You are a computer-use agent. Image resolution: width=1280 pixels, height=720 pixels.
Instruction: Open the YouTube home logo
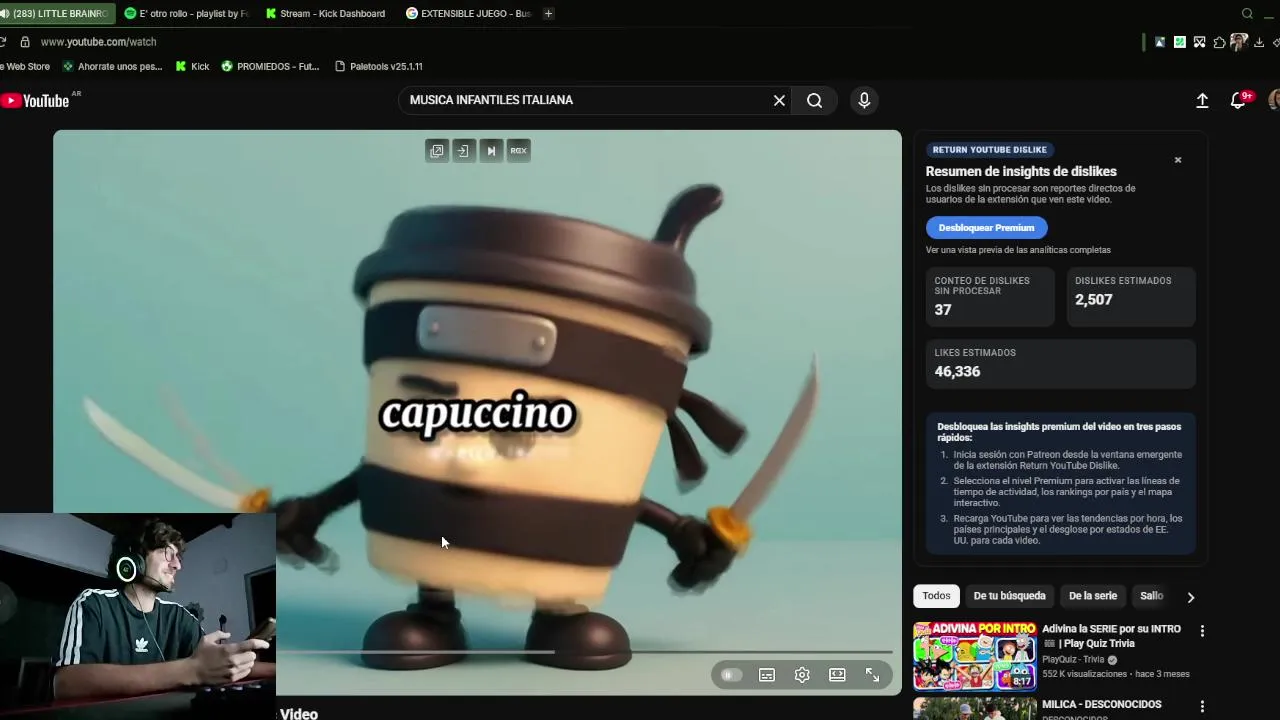36,100
